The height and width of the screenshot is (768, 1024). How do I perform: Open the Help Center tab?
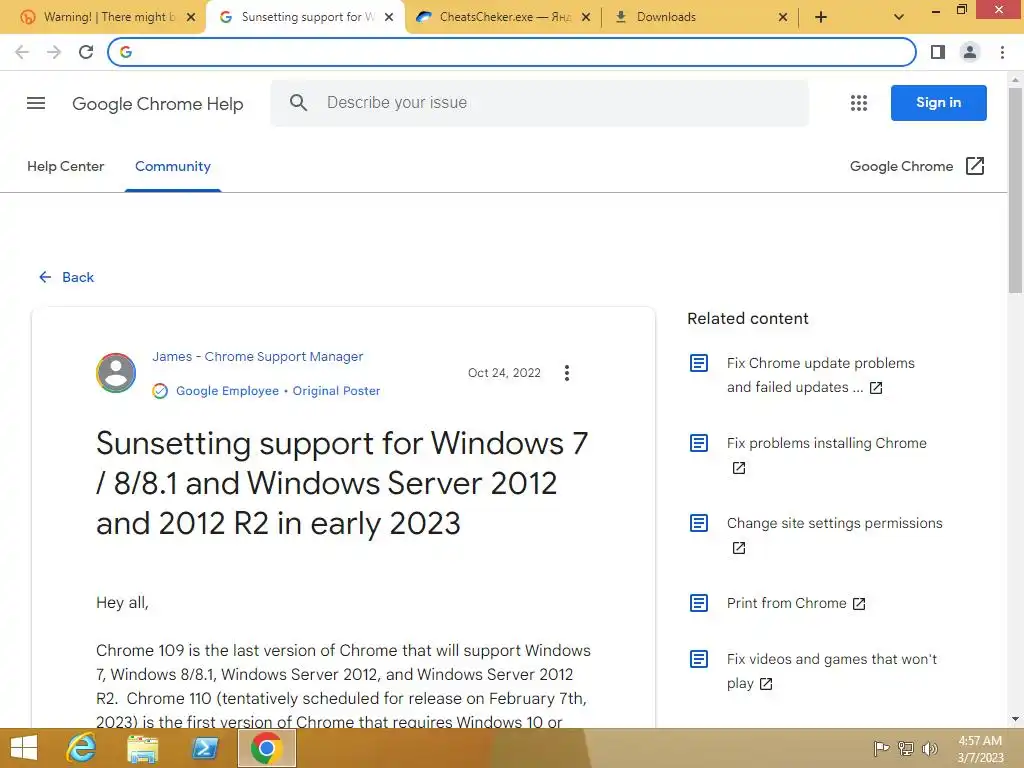tap(65, 166)
